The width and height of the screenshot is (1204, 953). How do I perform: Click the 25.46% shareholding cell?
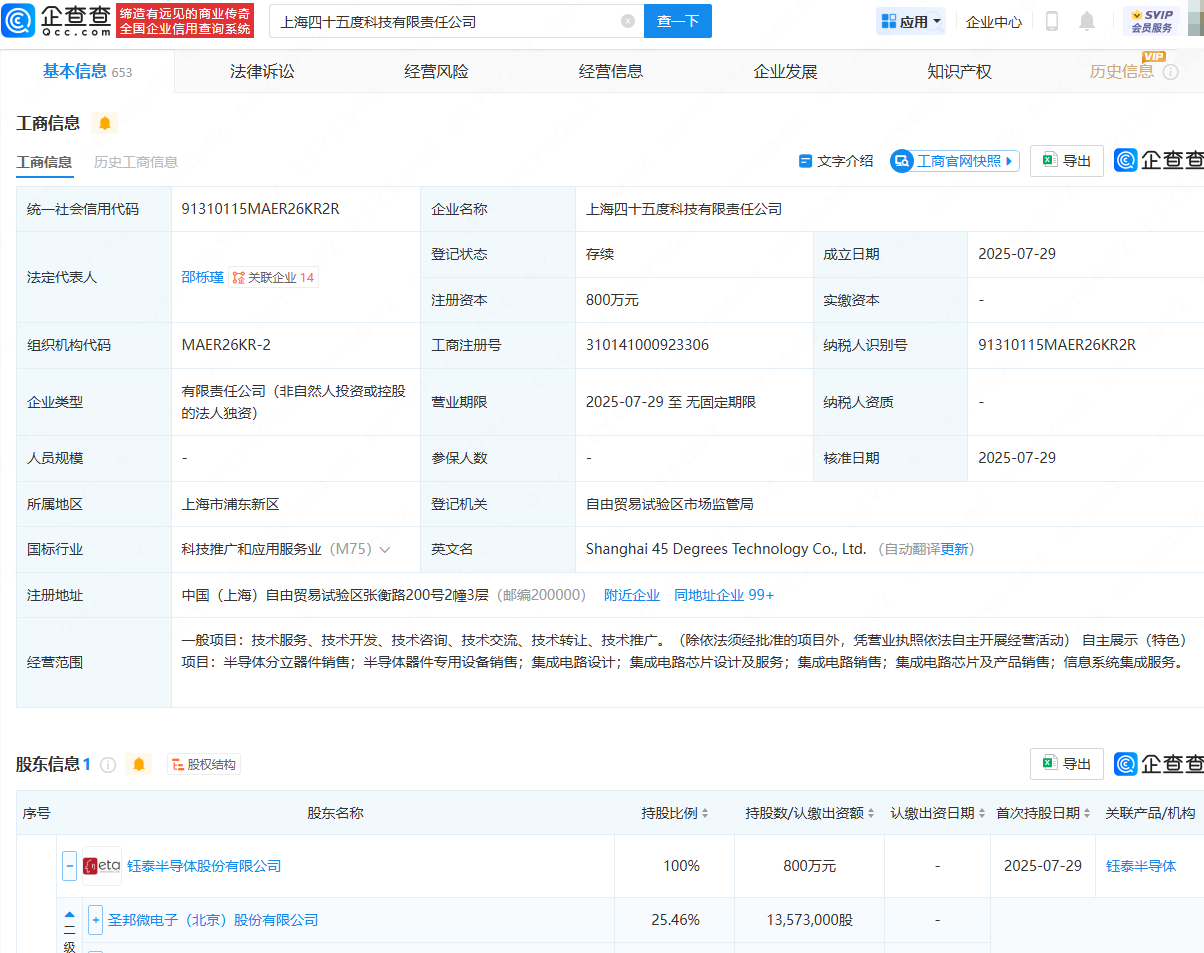(675, 920)
